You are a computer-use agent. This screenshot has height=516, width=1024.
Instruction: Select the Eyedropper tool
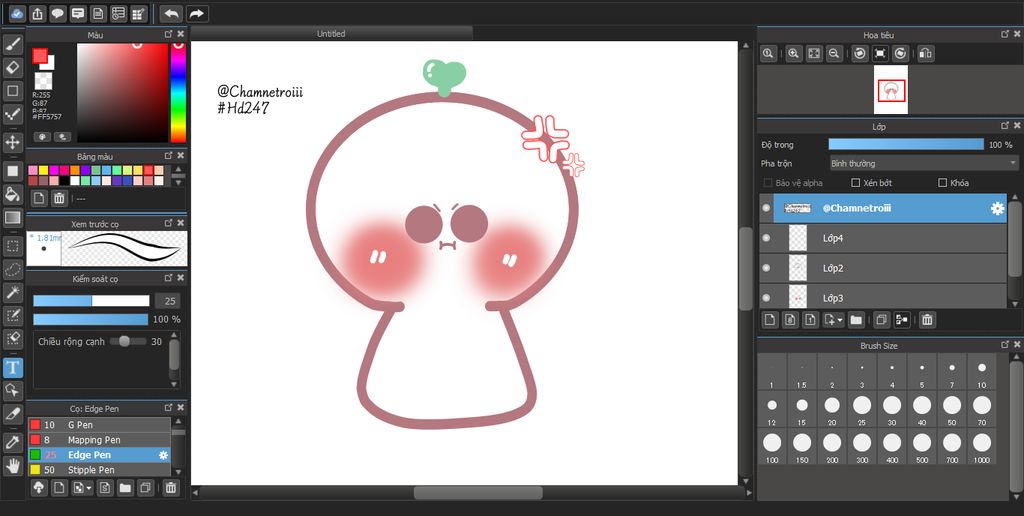click(13, 442)
